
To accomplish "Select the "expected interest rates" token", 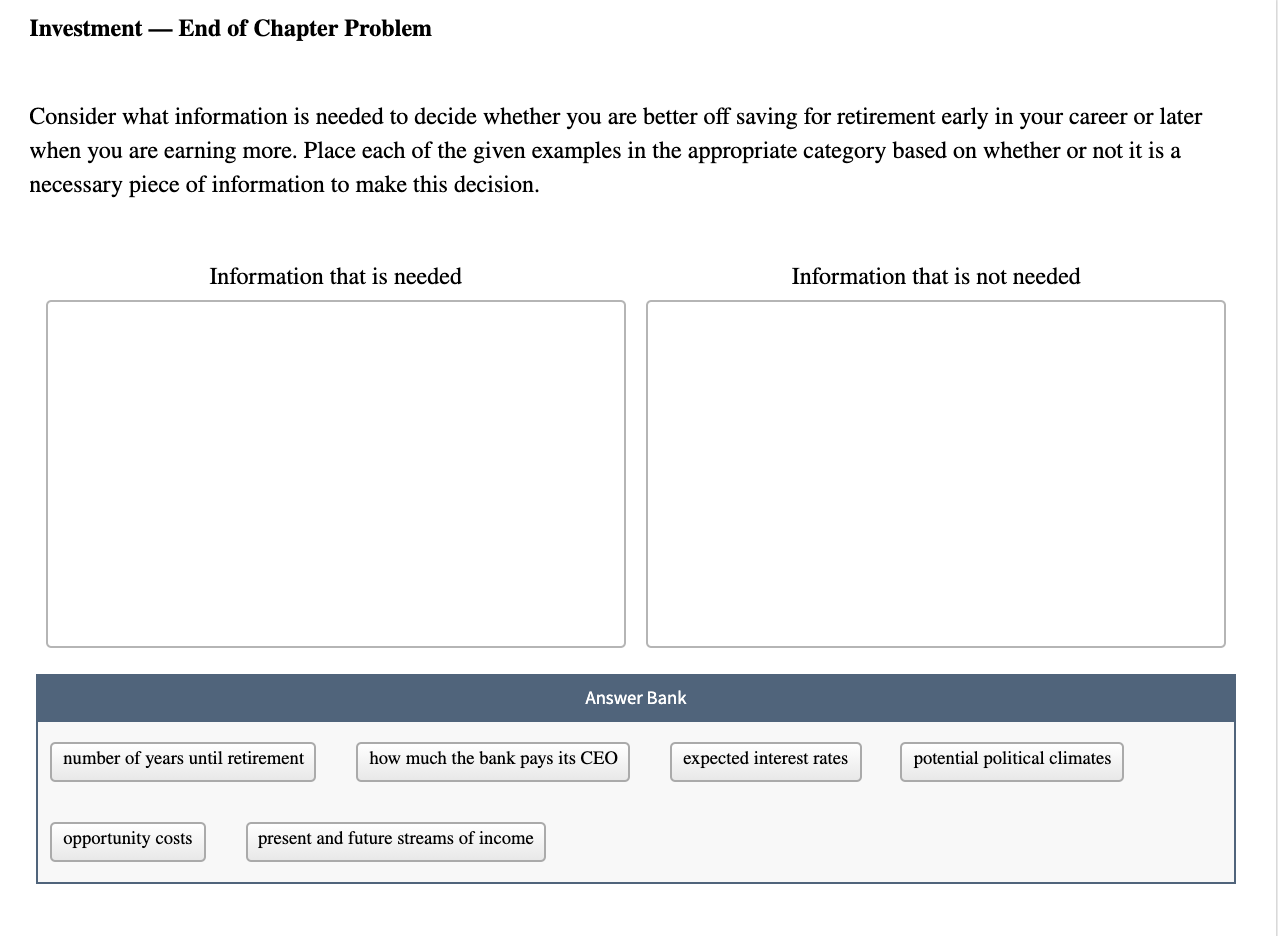I will tap(767, 759).
